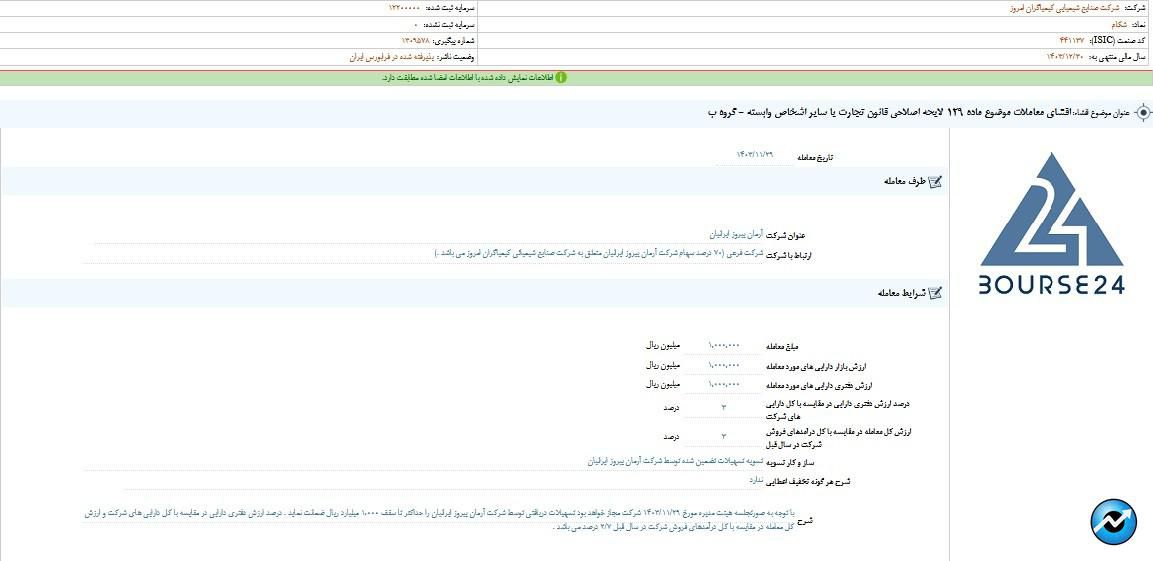This screenshot has height=561, width=1153.
Task: Click the tracking number value ۱۳۰۹۵۷۸
Action: pos(416,40)
